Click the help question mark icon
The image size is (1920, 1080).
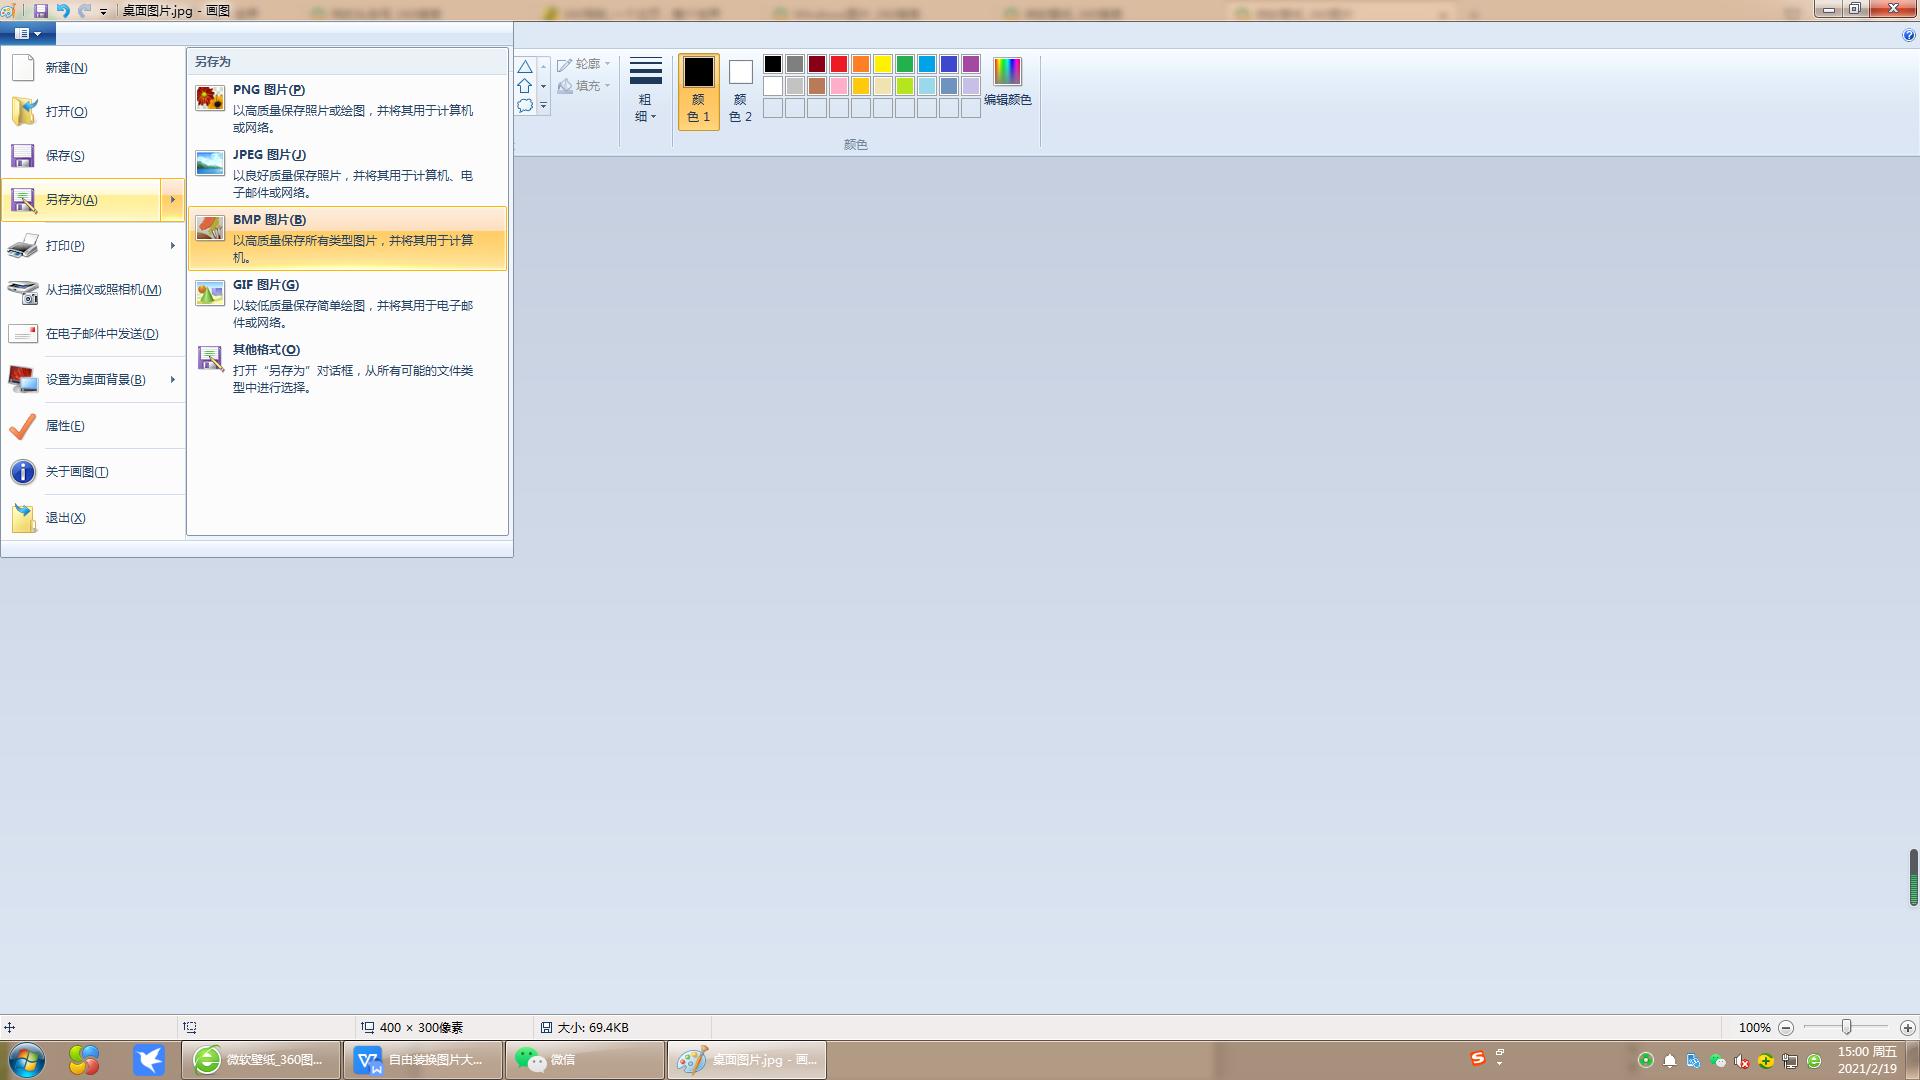[1908, 35]
